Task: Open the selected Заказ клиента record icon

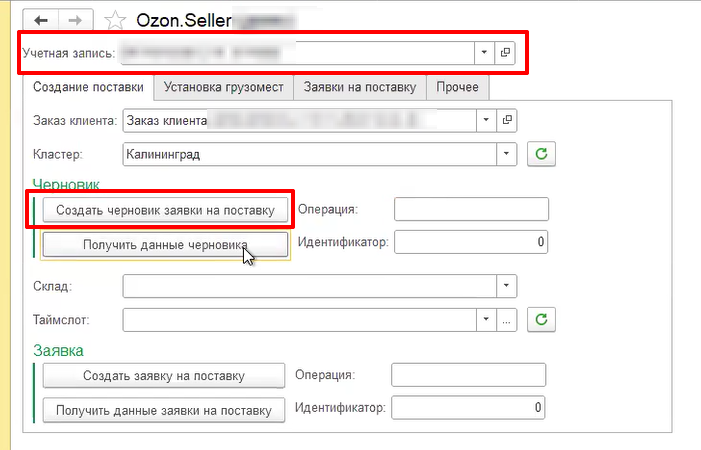Action: click(507, 120)
